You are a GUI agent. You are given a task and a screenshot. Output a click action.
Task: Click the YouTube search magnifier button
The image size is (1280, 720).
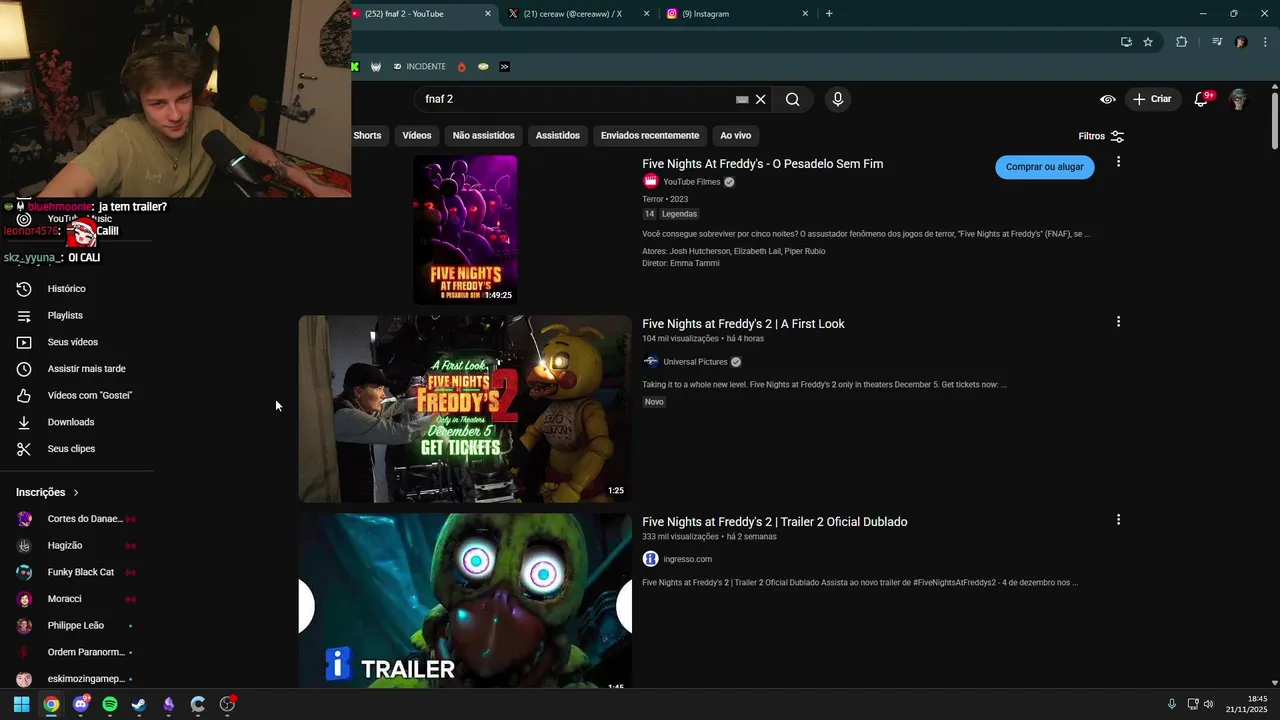792,99
